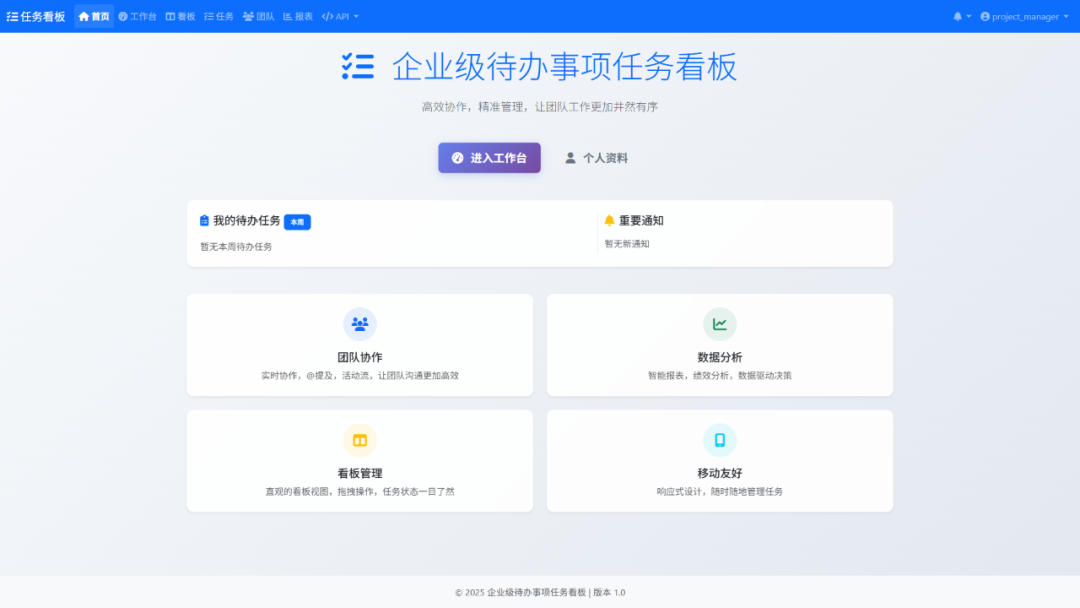
Task: Click the clock icon next to 工作台
Action: pos(123,15)
